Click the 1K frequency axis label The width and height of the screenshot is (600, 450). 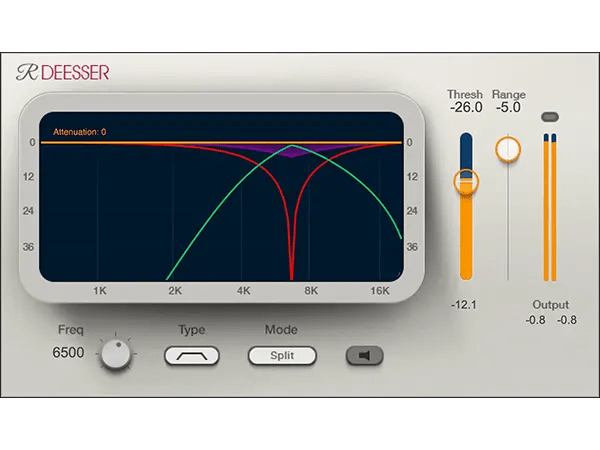pos(100,291)
